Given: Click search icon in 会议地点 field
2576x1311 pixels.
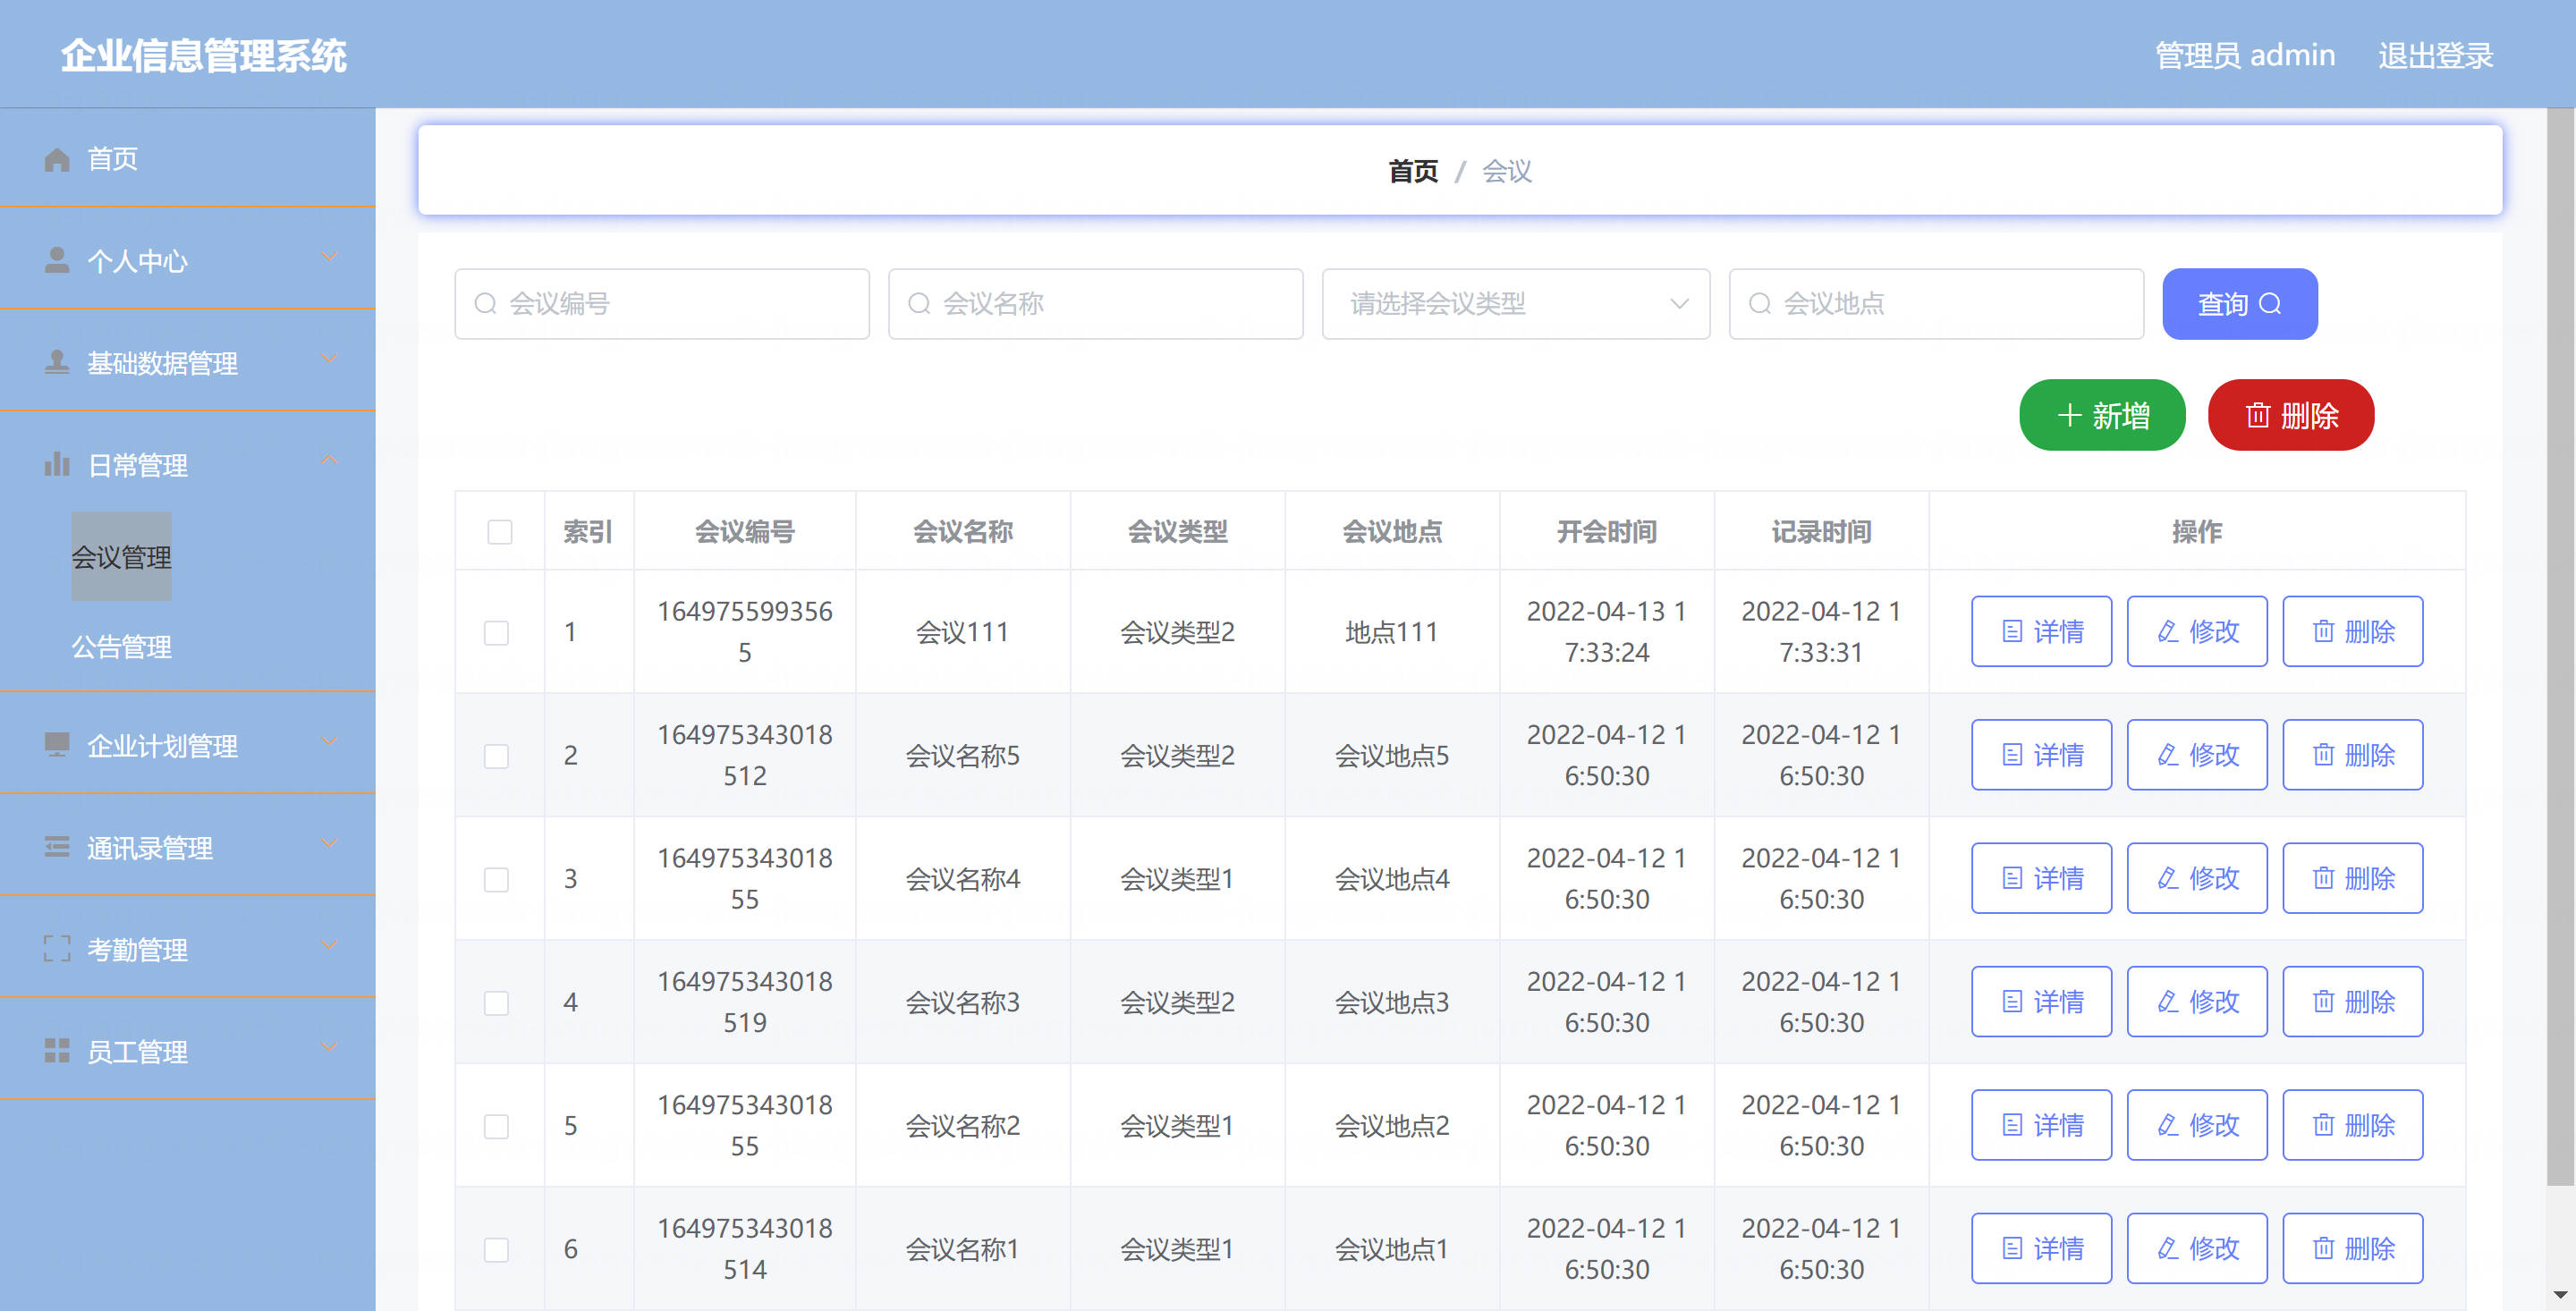Looking at the screenshot, I should (x=1760, y=304).
